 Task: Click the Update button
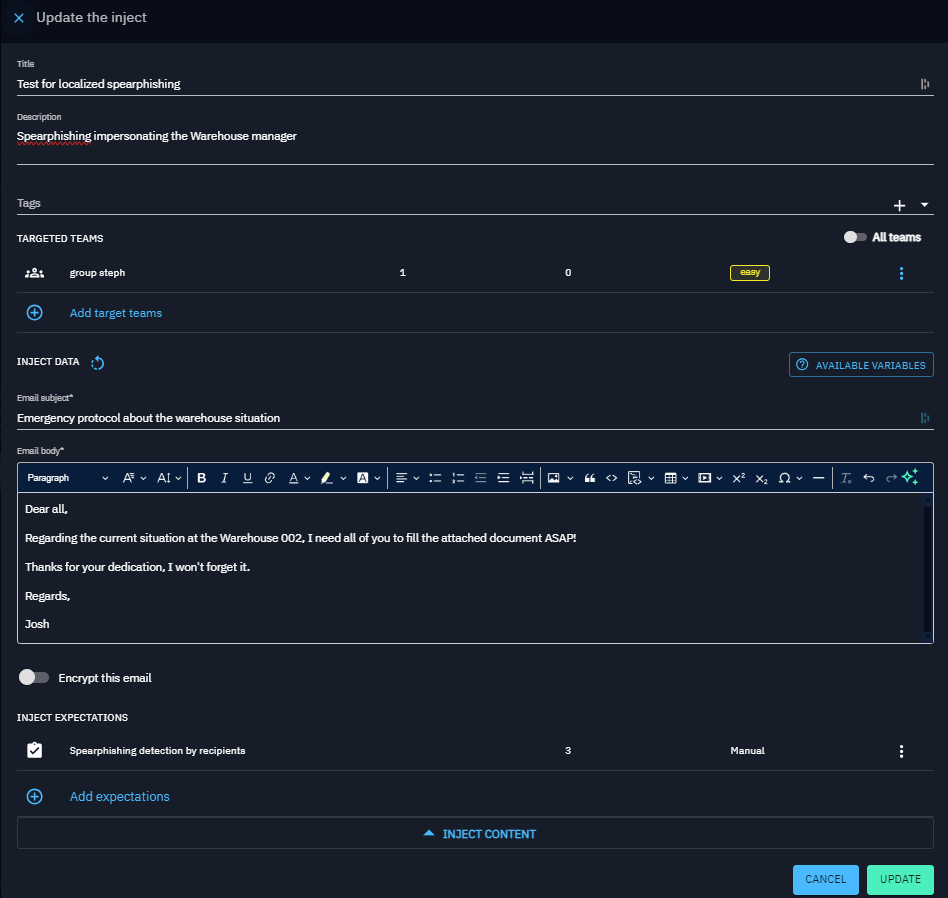coord(899,879)
